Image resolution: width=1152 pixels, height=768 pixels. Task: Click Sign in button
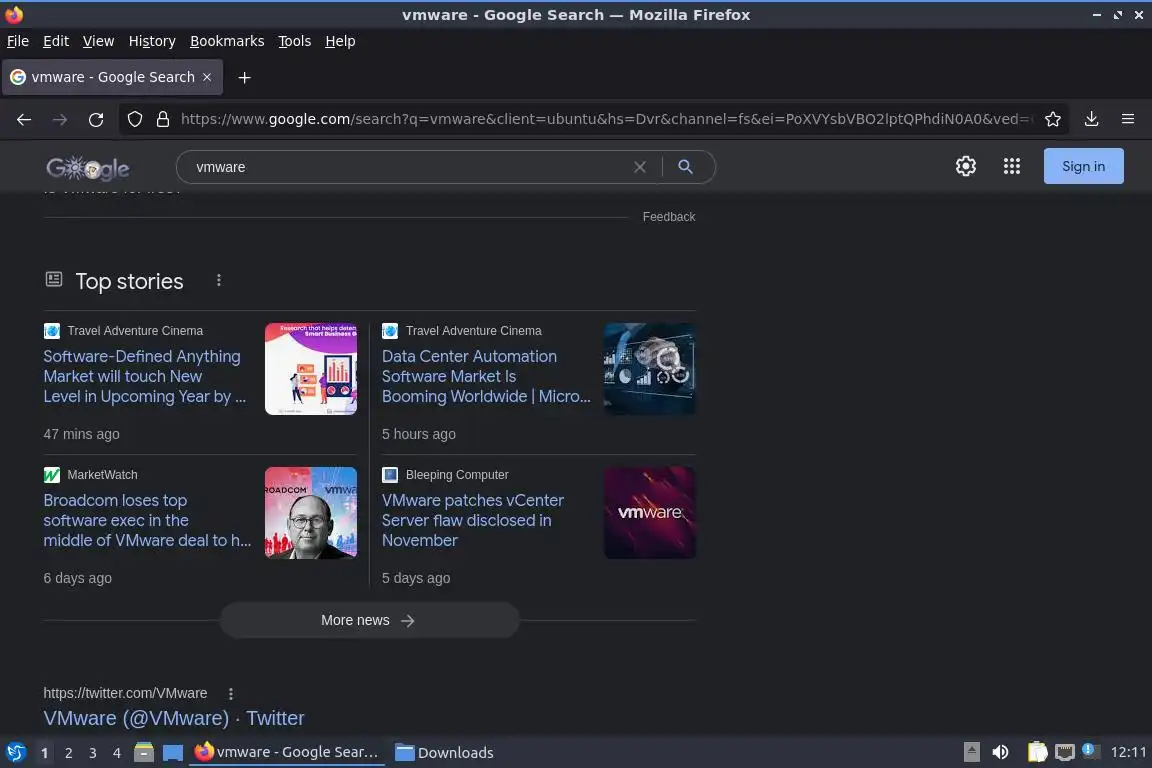[1083, 166]
